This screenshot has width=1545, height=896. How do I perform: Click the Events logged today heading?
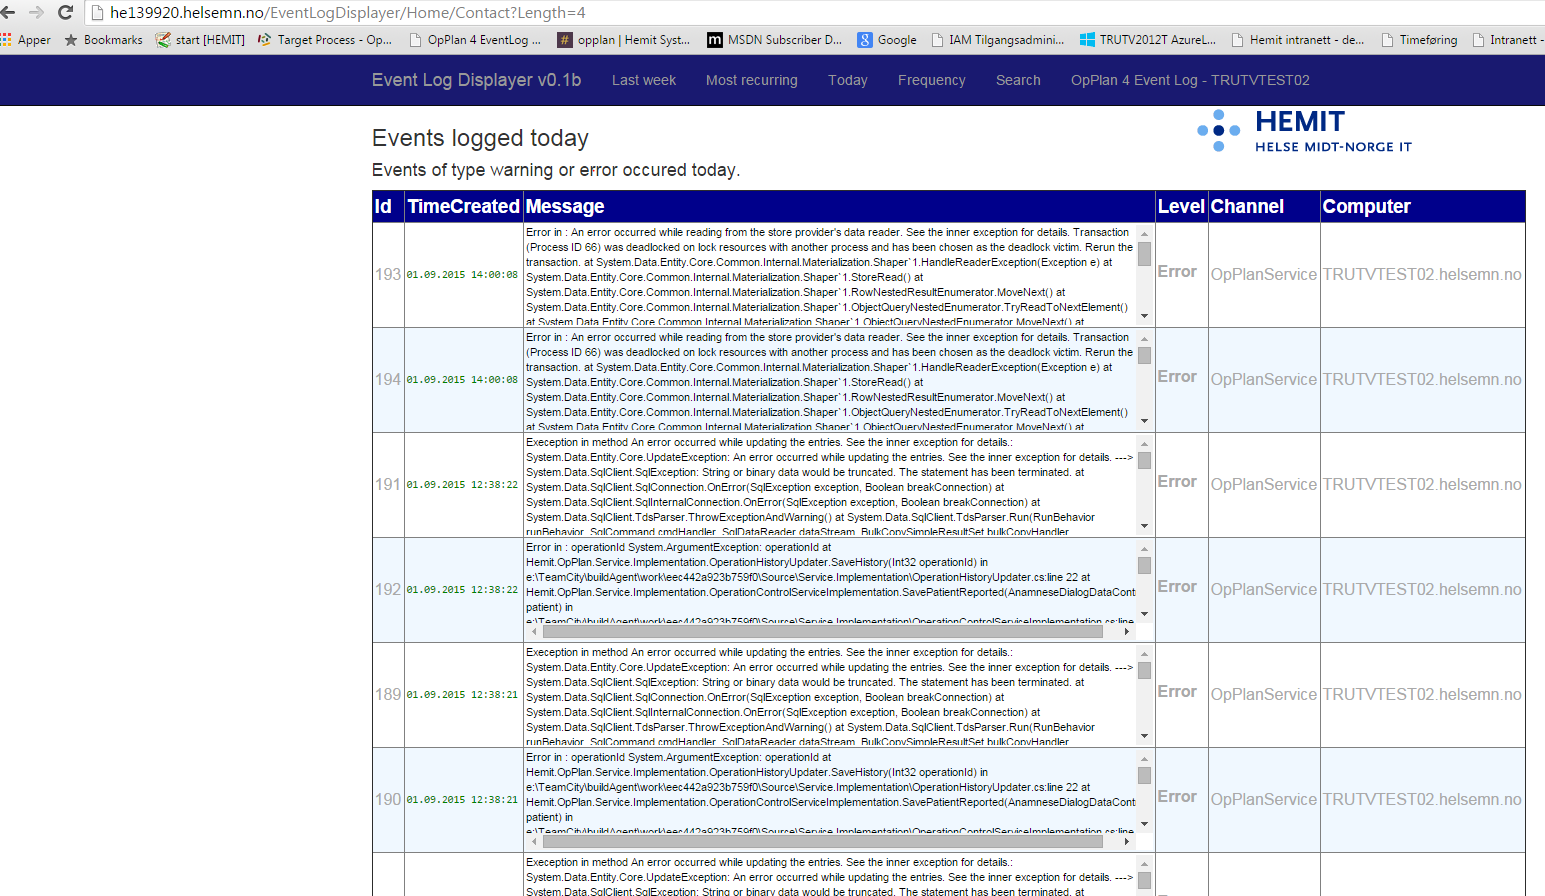480,138
